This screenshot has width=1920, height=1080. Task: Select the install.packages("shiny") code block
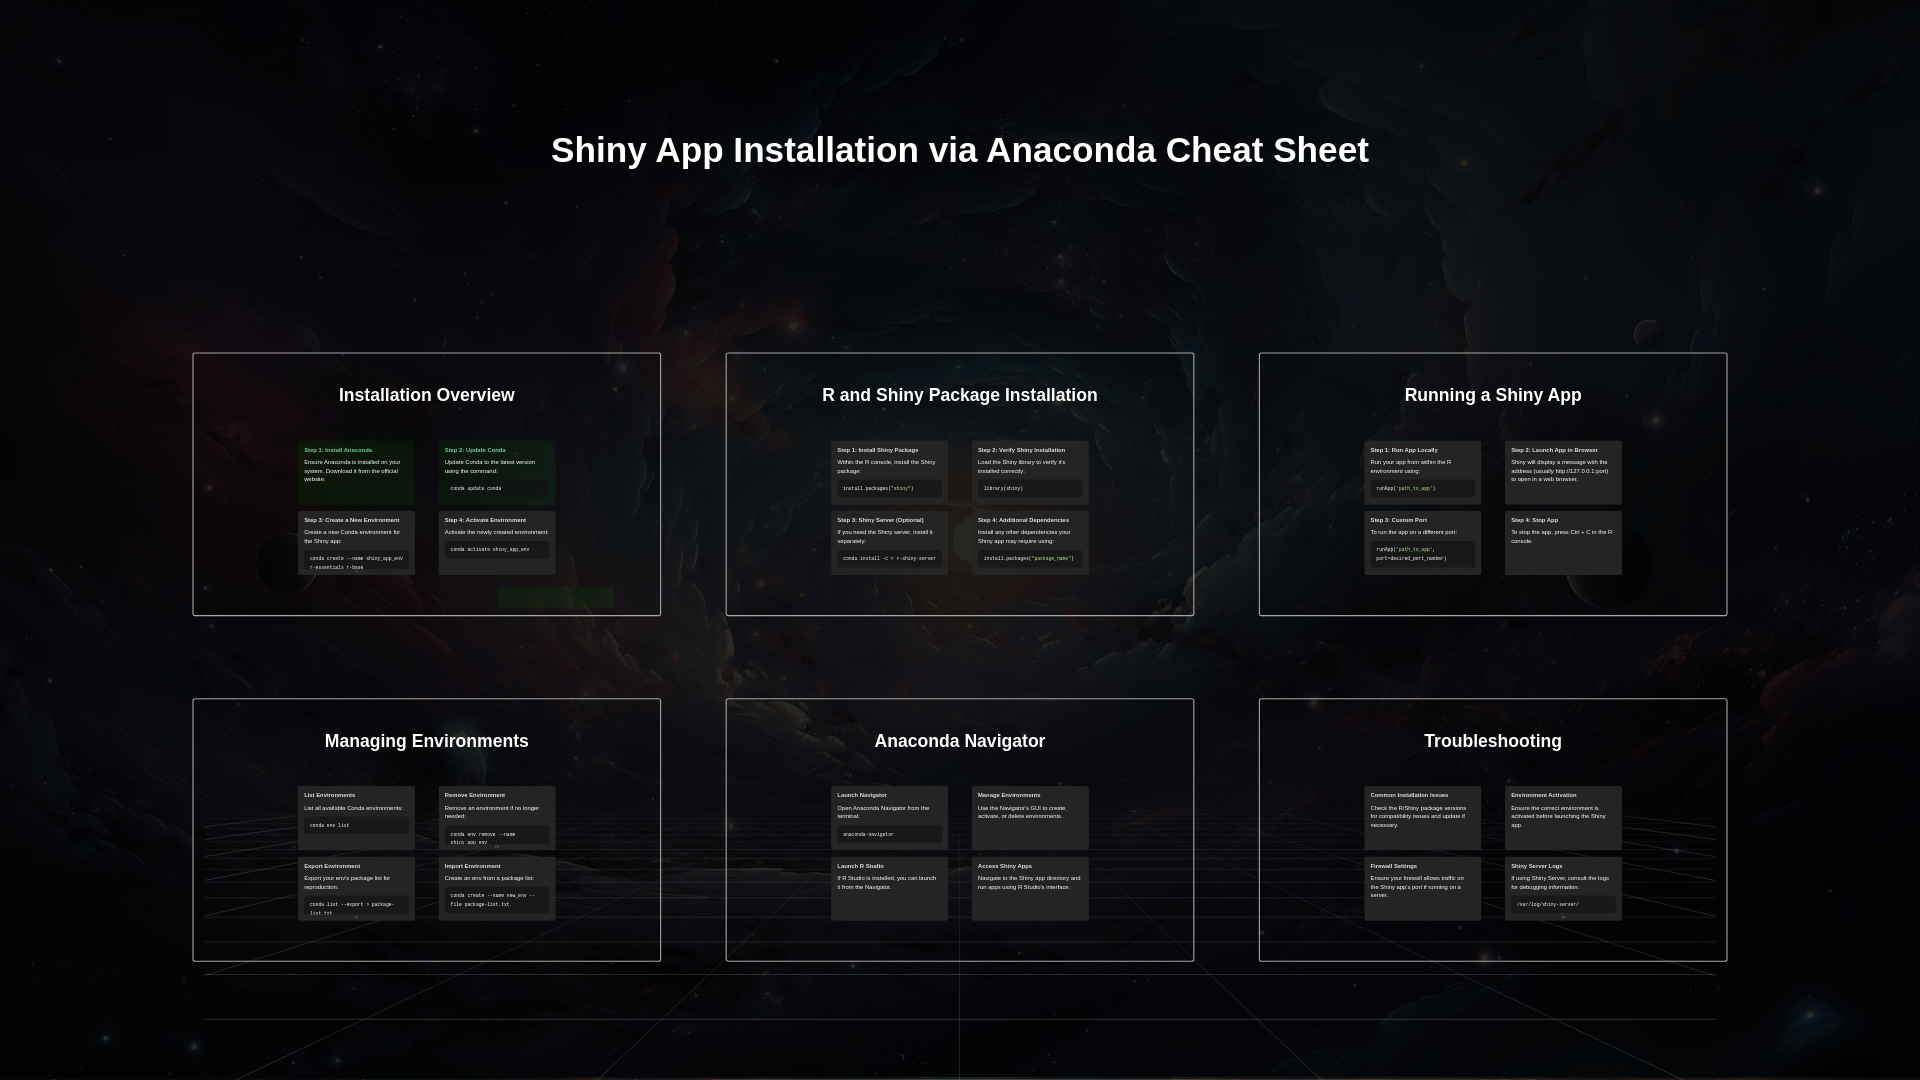[889, 489]
